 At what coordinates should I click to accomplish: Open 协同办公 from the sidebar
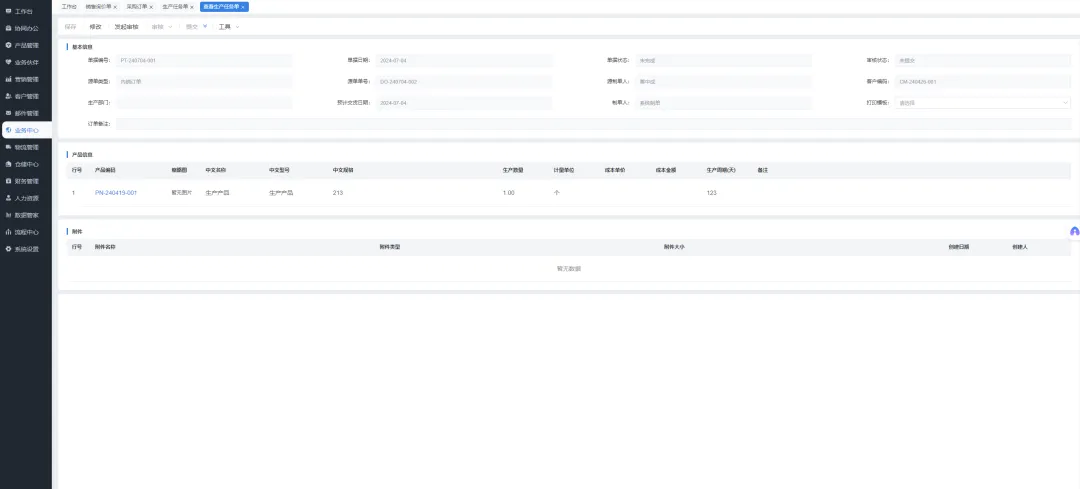click(x=26, y=28)
